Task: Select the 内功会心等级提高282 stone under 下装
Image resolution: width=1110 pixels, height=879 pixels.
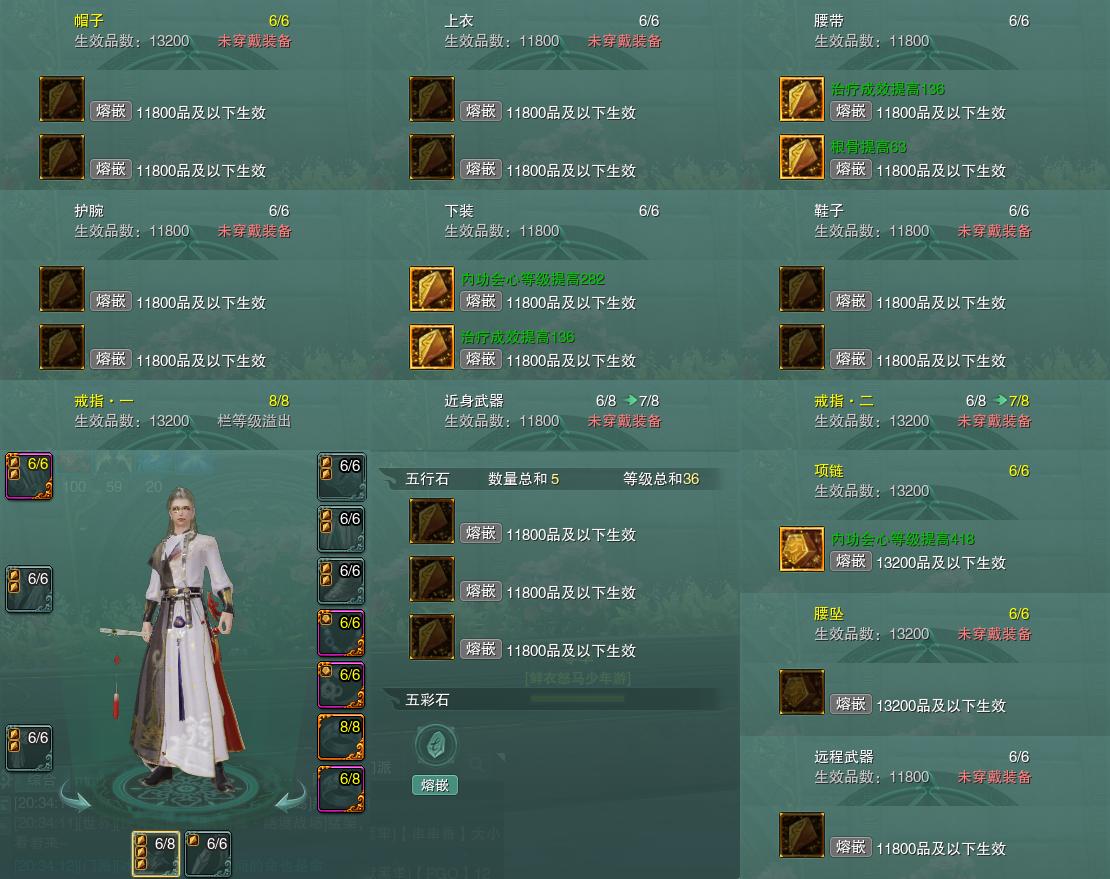Action: (x=432, y=289)
